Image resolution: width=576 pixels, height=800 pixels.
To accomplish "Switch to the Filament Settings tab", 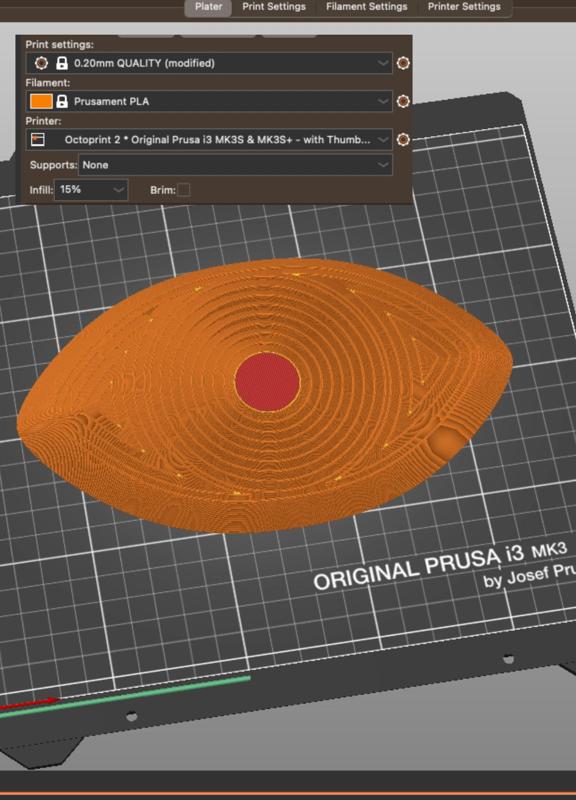I will click(366, 7).
